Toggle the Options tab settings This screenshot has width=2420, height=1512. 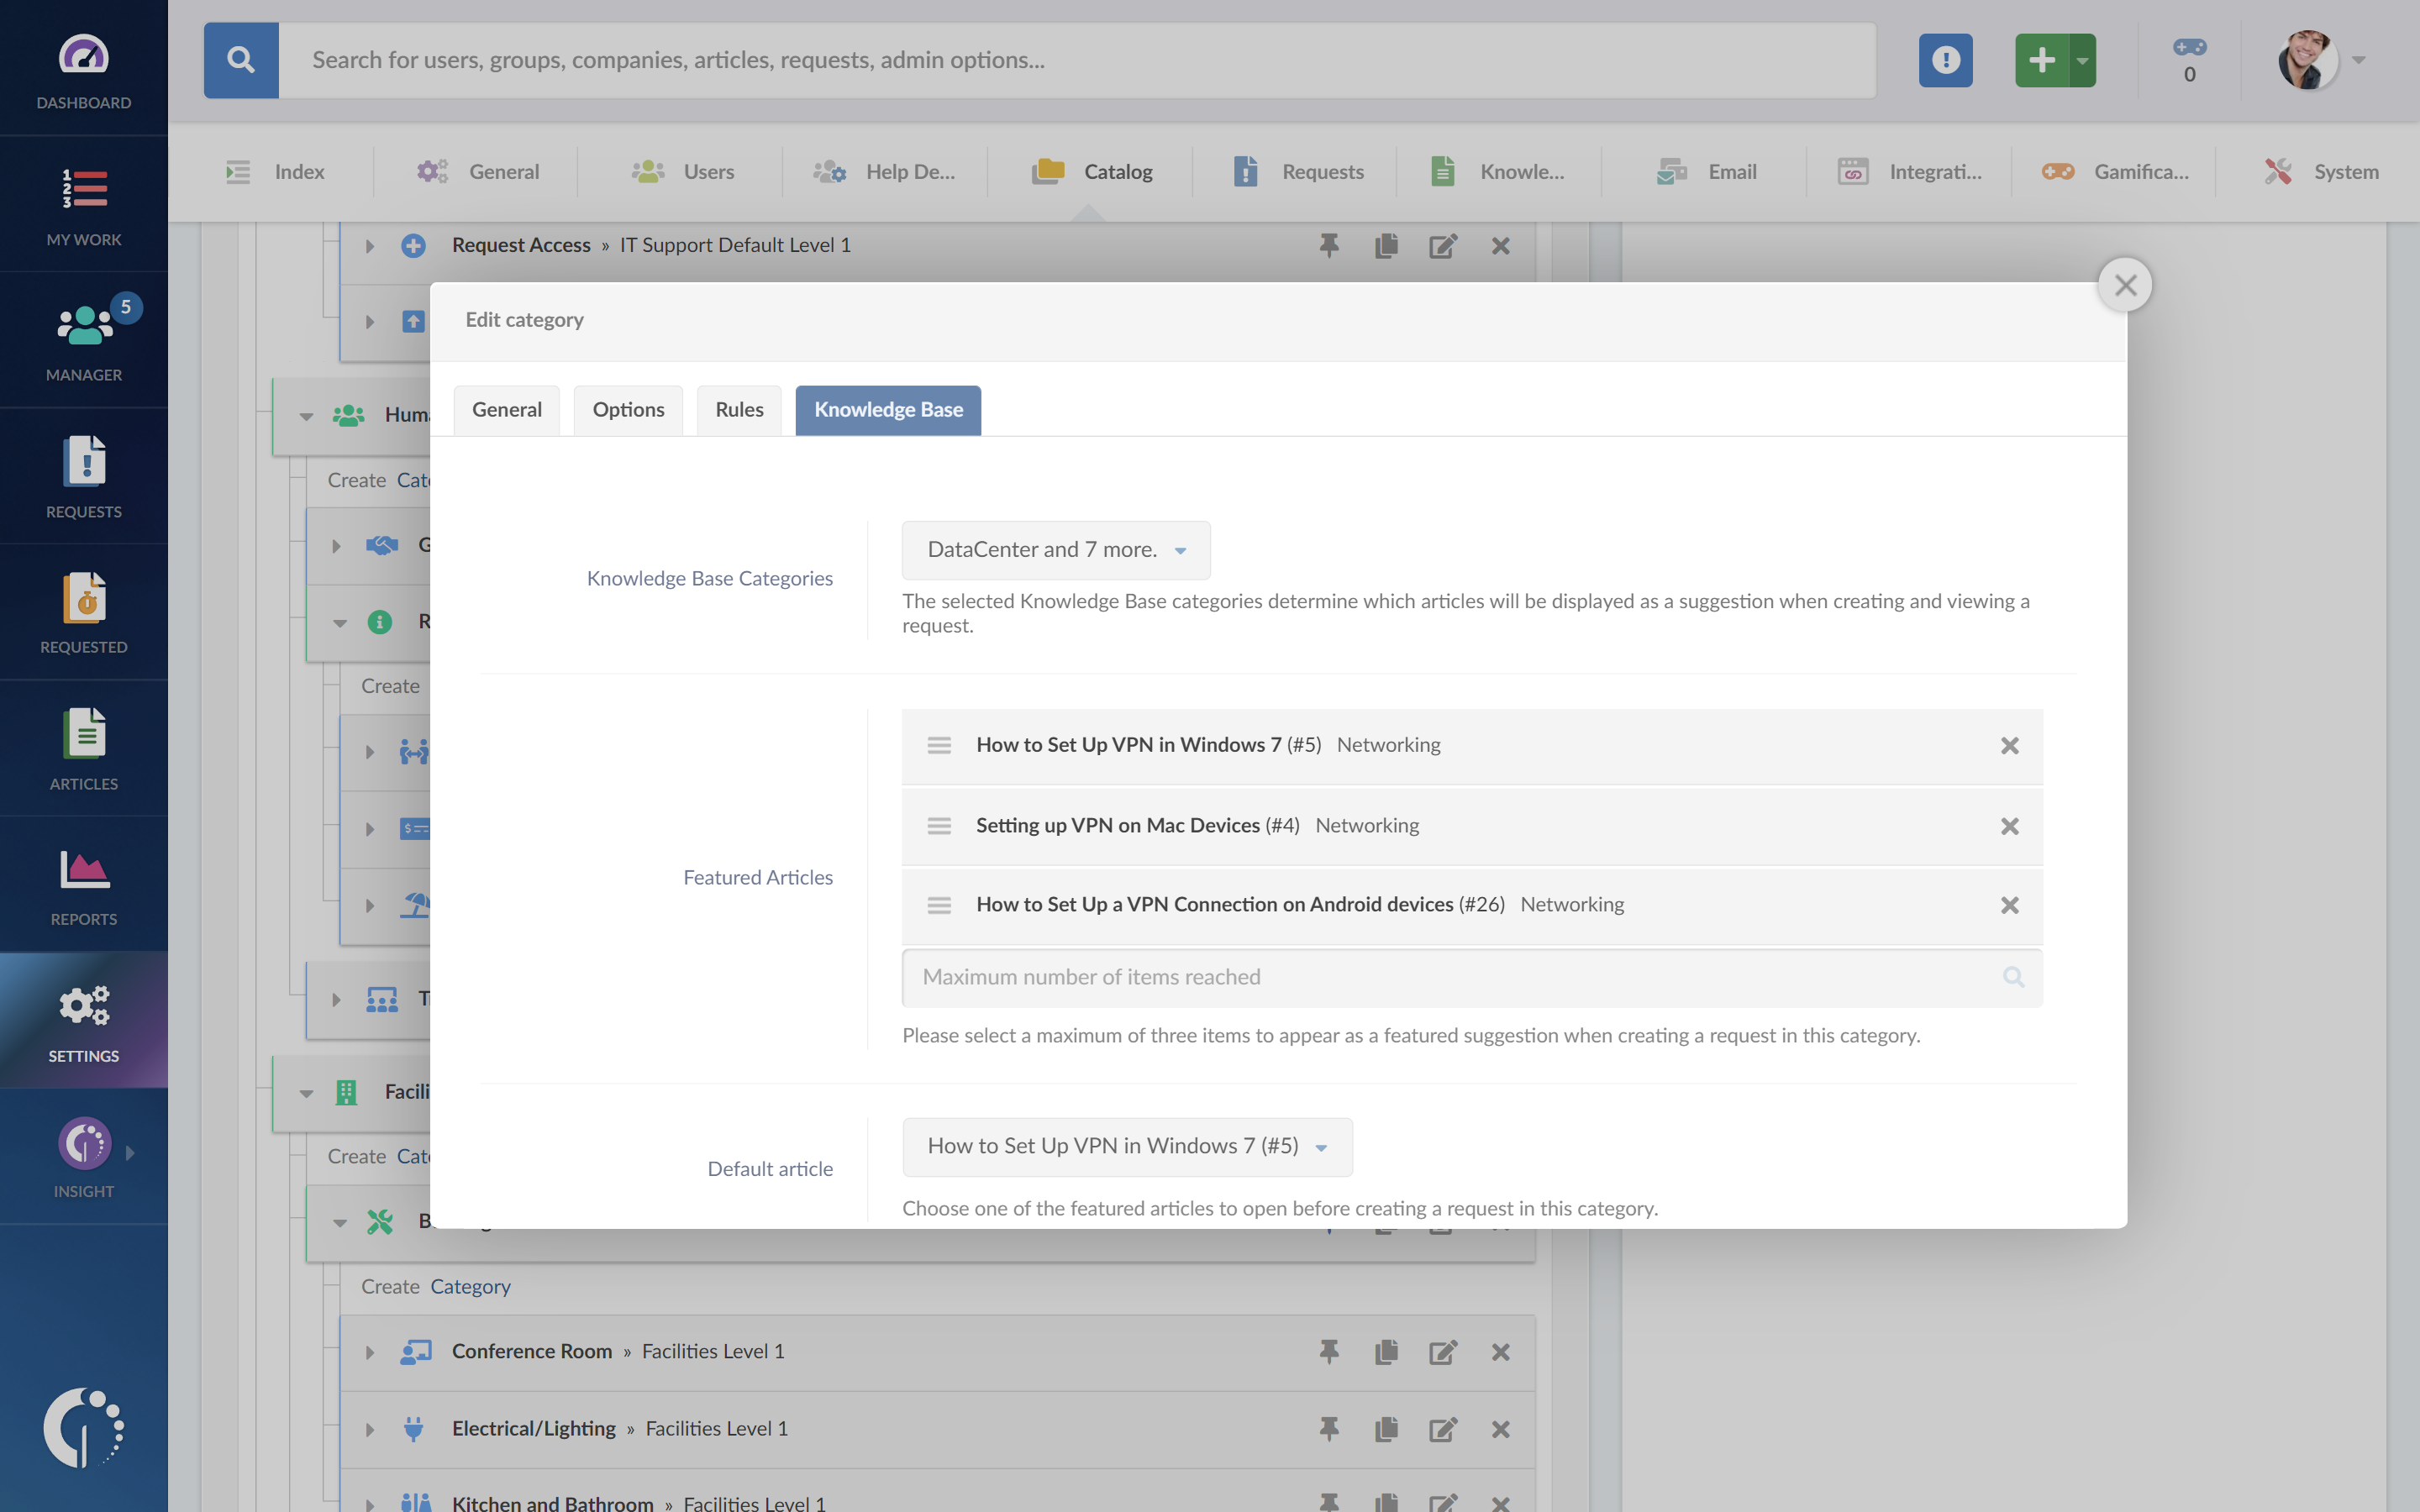tap(627, 409)
